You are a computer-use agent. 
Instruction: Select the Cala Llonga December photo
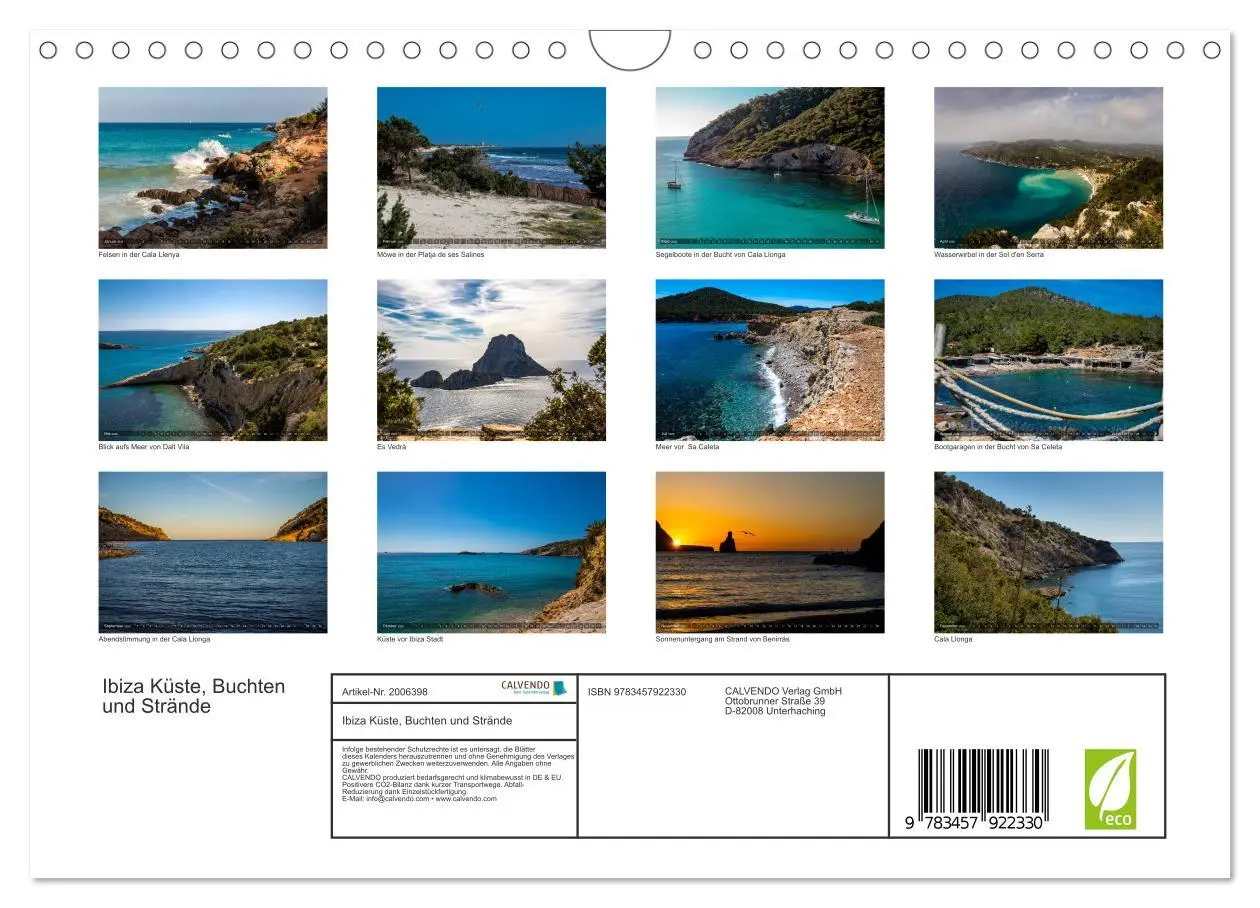(1048, 552)
